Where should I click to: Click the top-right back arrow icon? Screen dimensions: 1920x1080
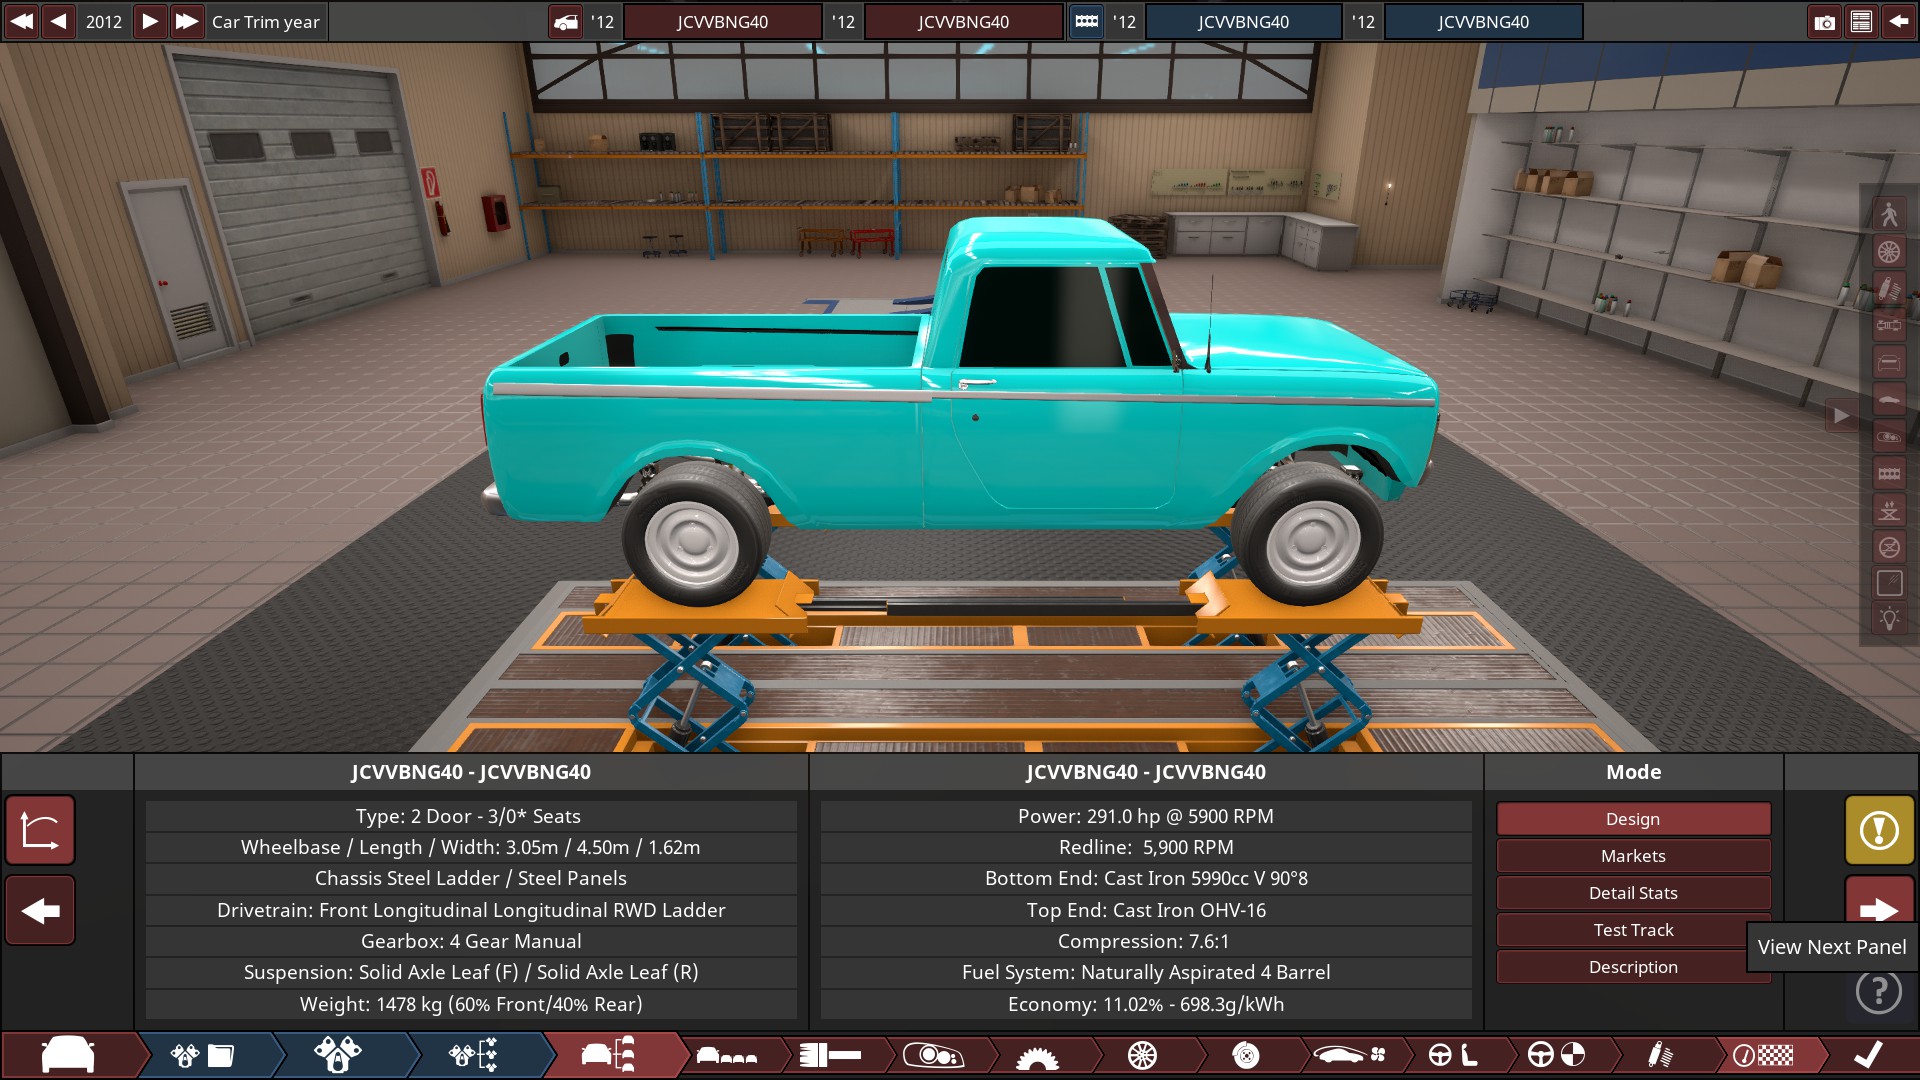point(1898,22)
